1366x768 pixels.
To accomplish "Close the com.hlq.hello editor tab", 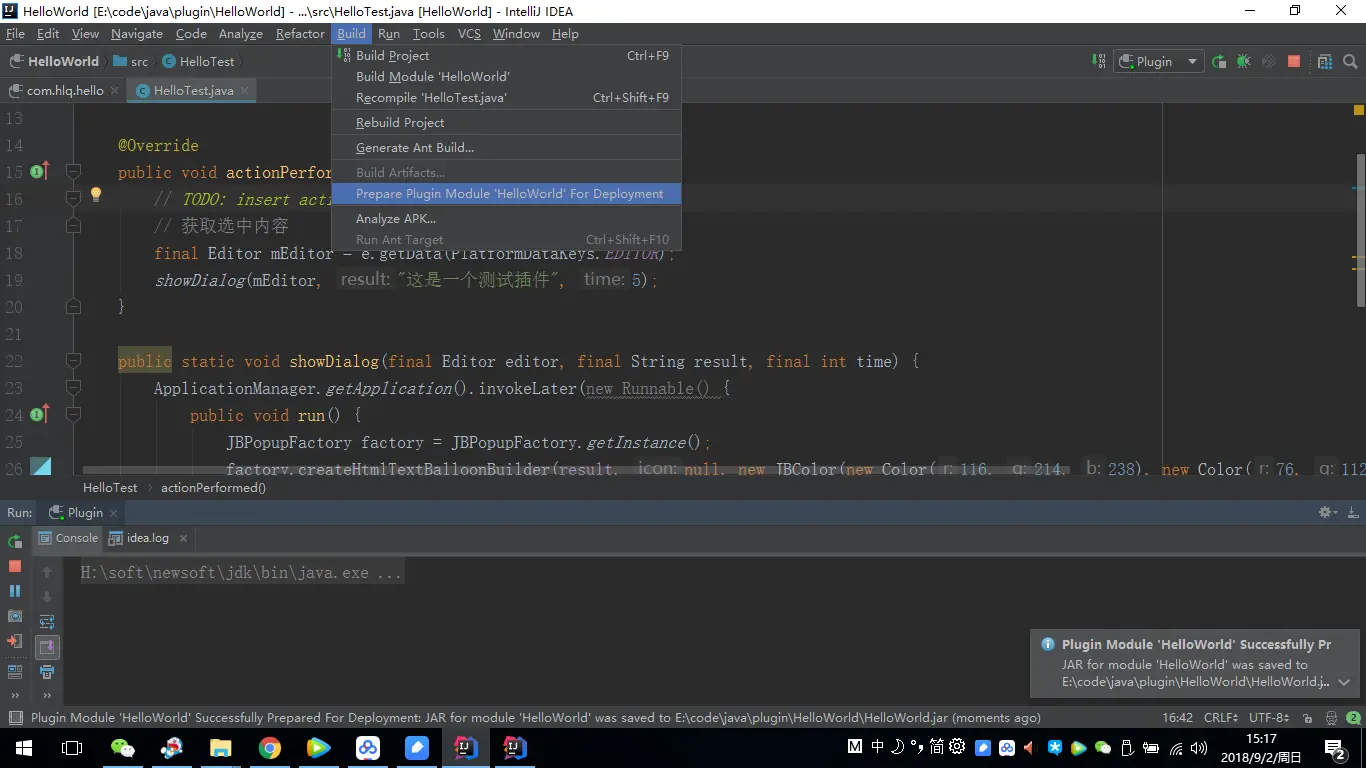I will [x=115, y=90].
